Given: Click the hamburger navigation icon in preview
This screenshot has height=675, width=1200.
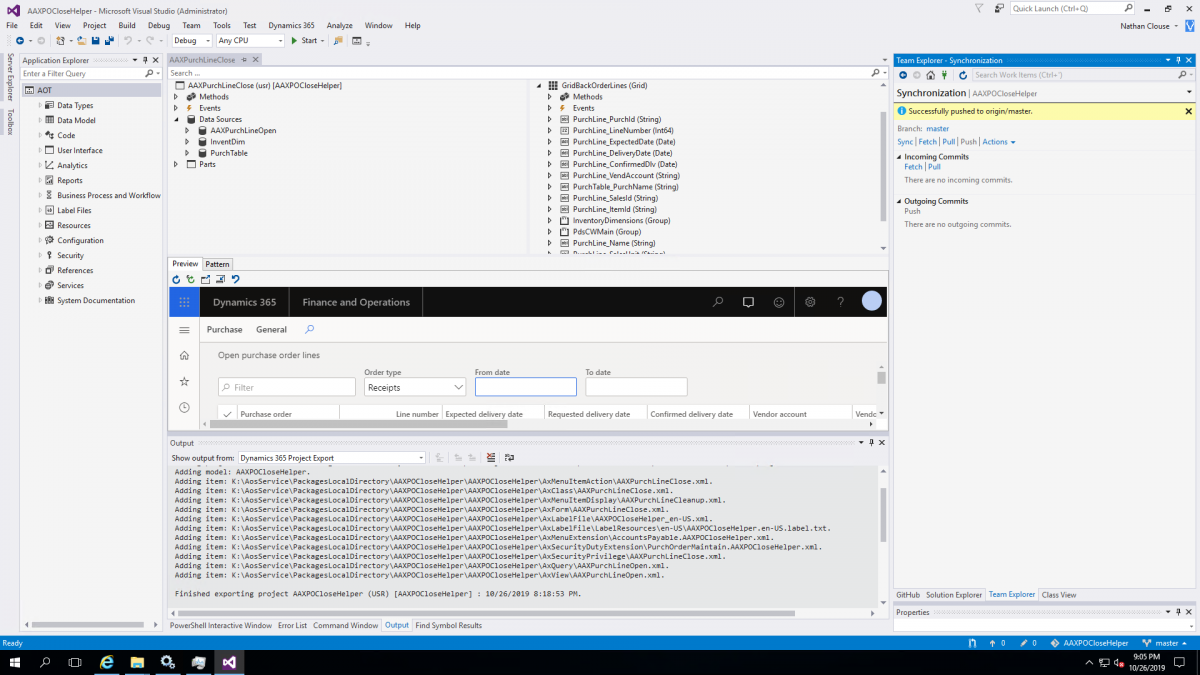Looking at the screenshot, I should pyautogui.click(x=184, y=330).
